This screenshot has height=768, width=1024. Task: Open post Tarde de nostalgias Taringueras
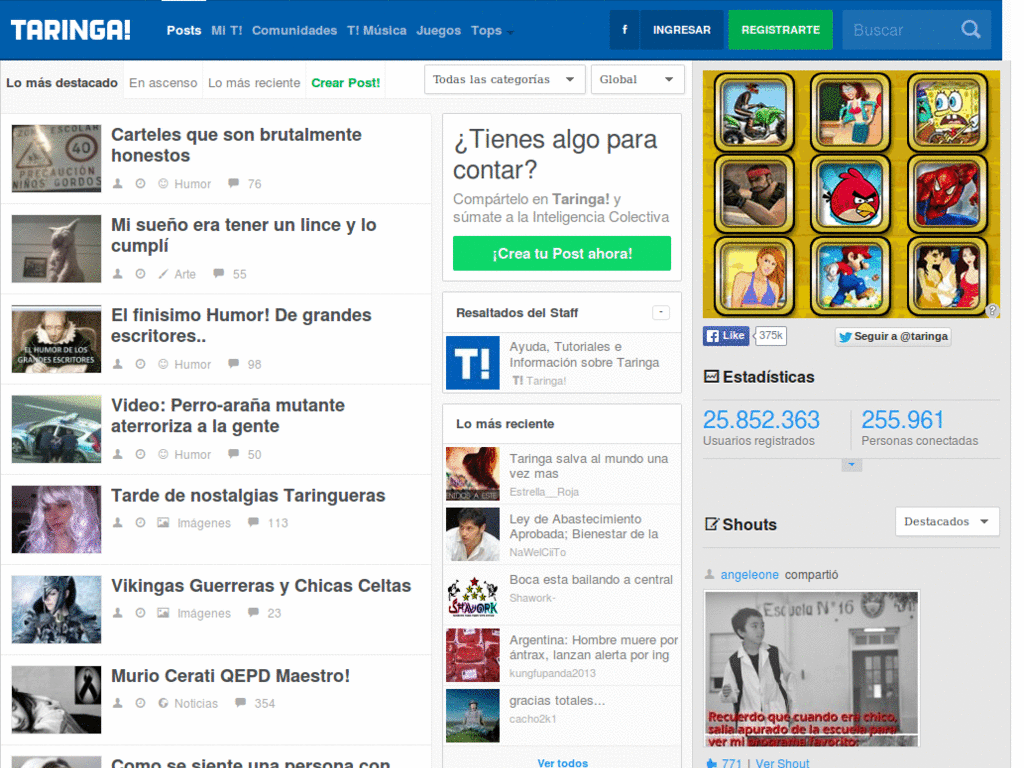tap(248, 496)
